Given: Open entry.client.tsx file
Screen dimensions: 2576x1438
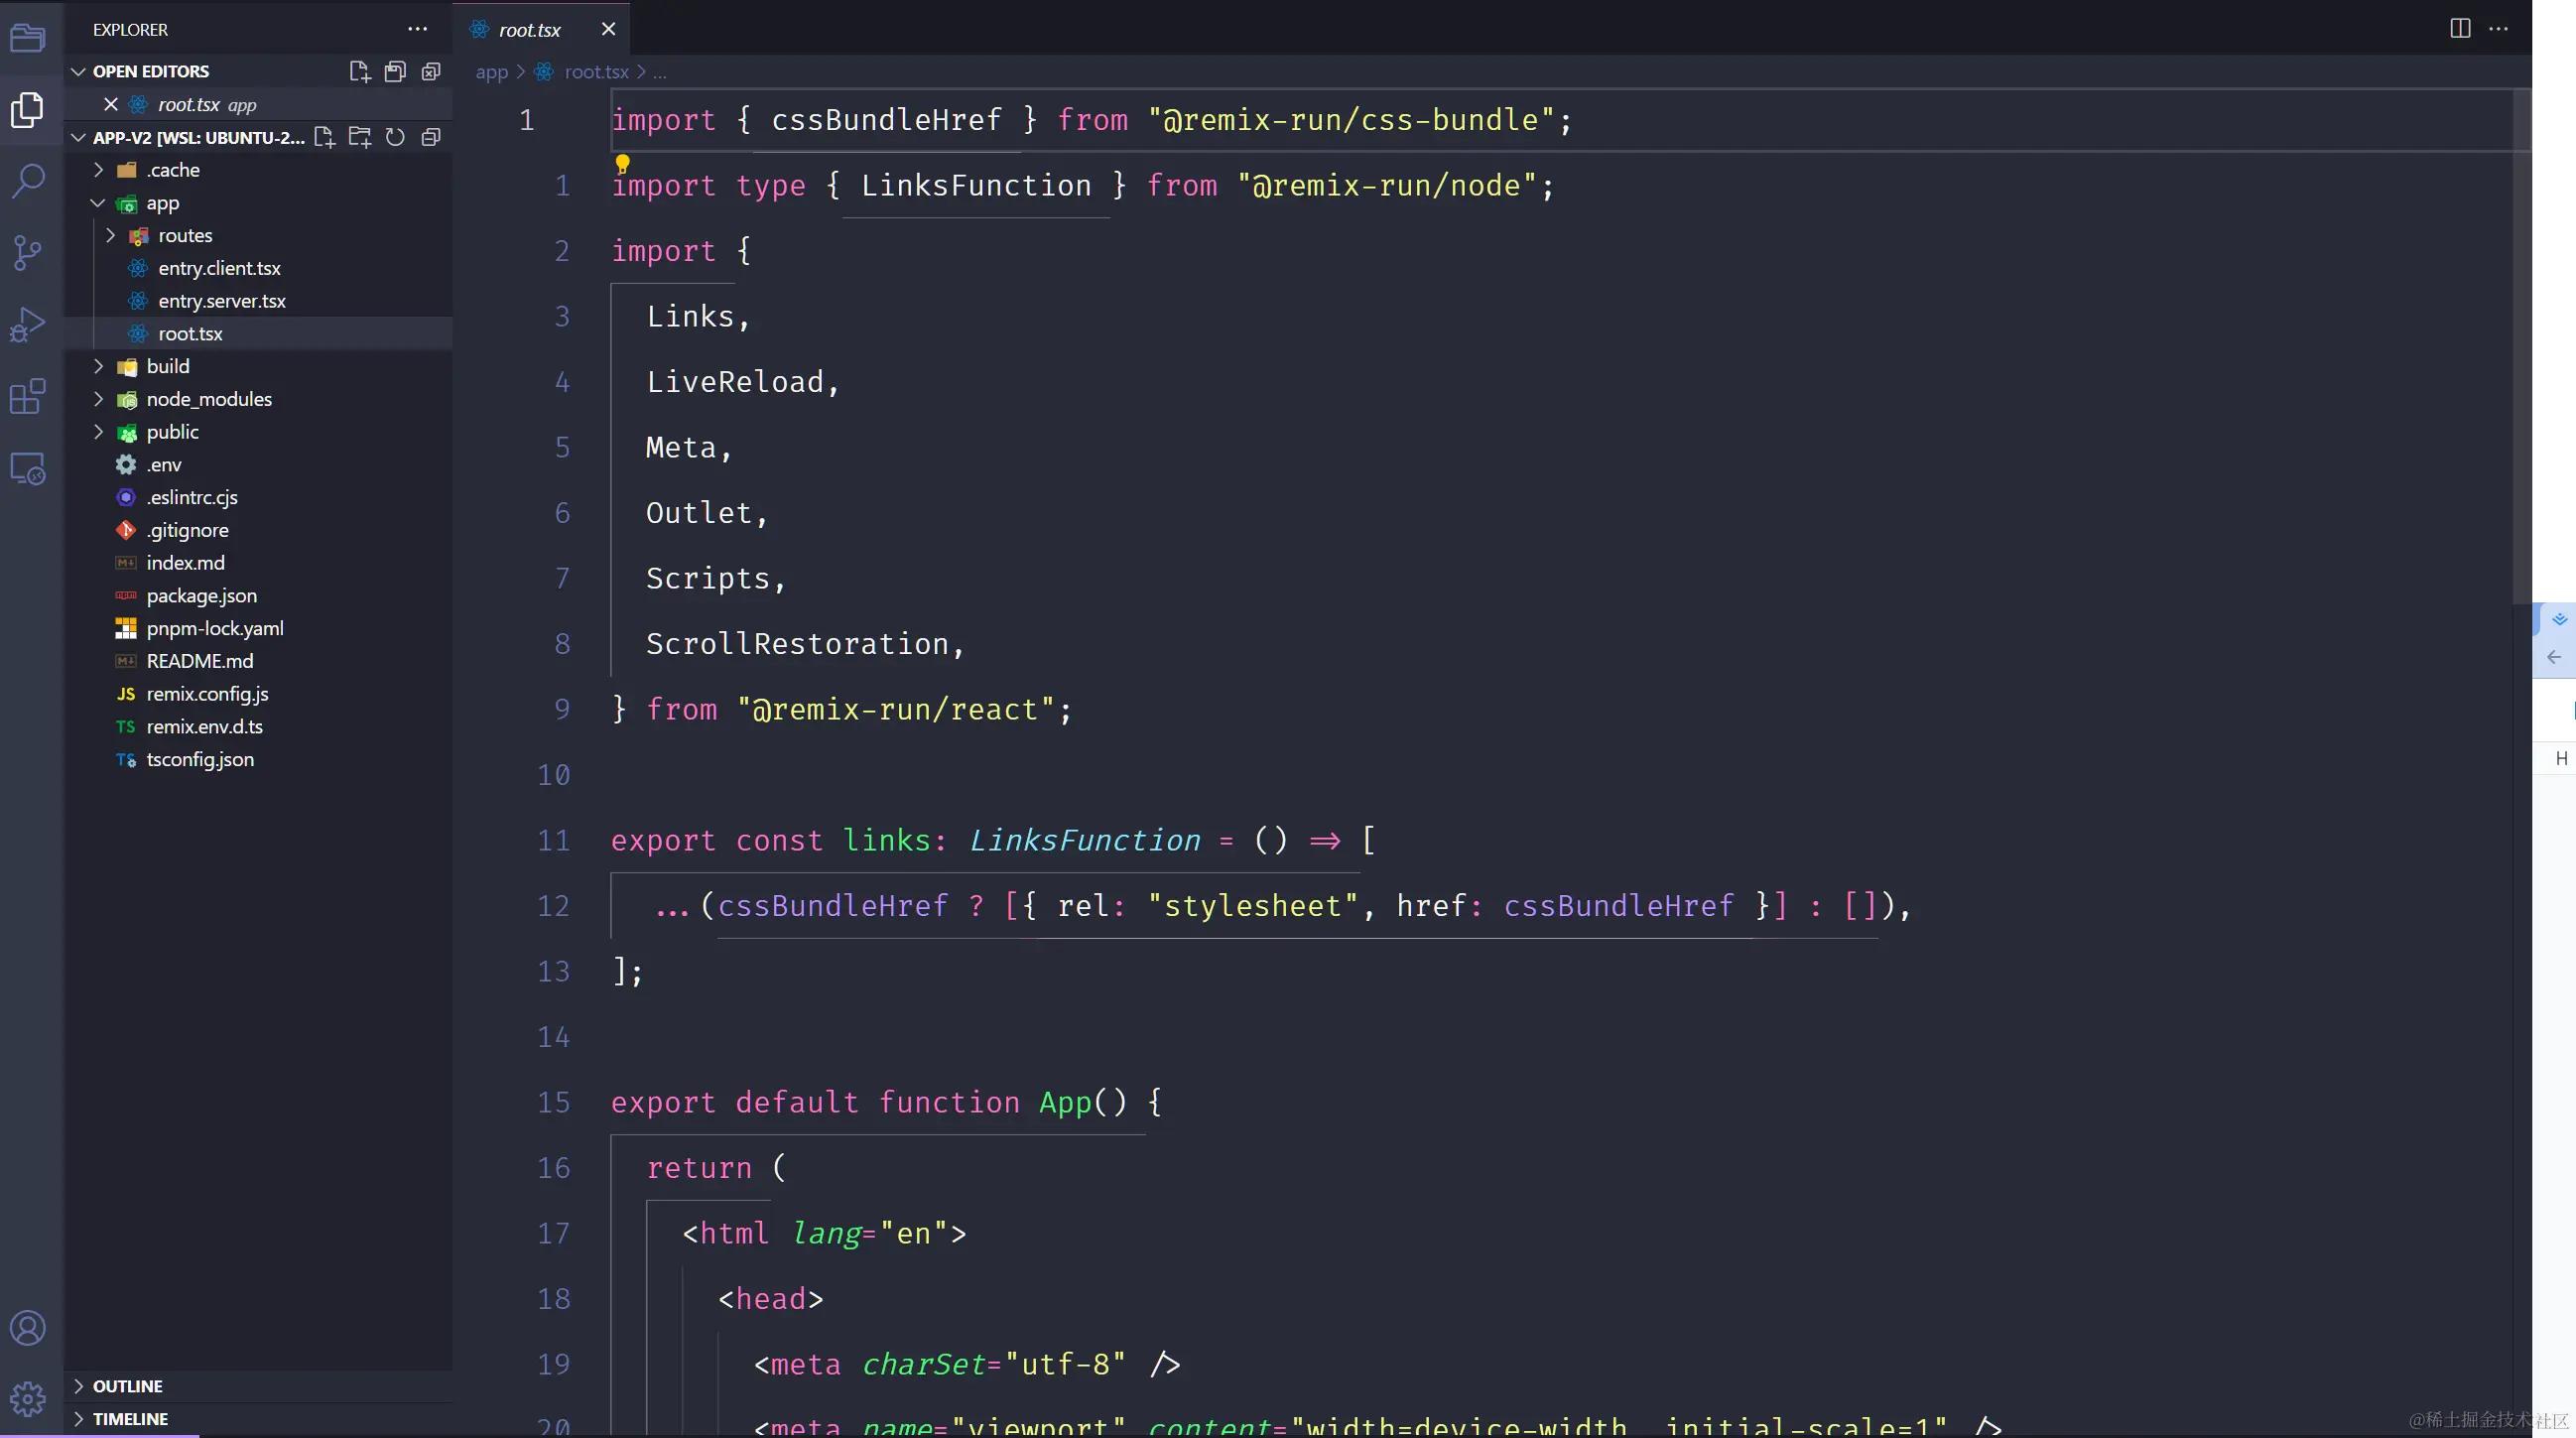Looking at the screenshot, I should (258, 268).
